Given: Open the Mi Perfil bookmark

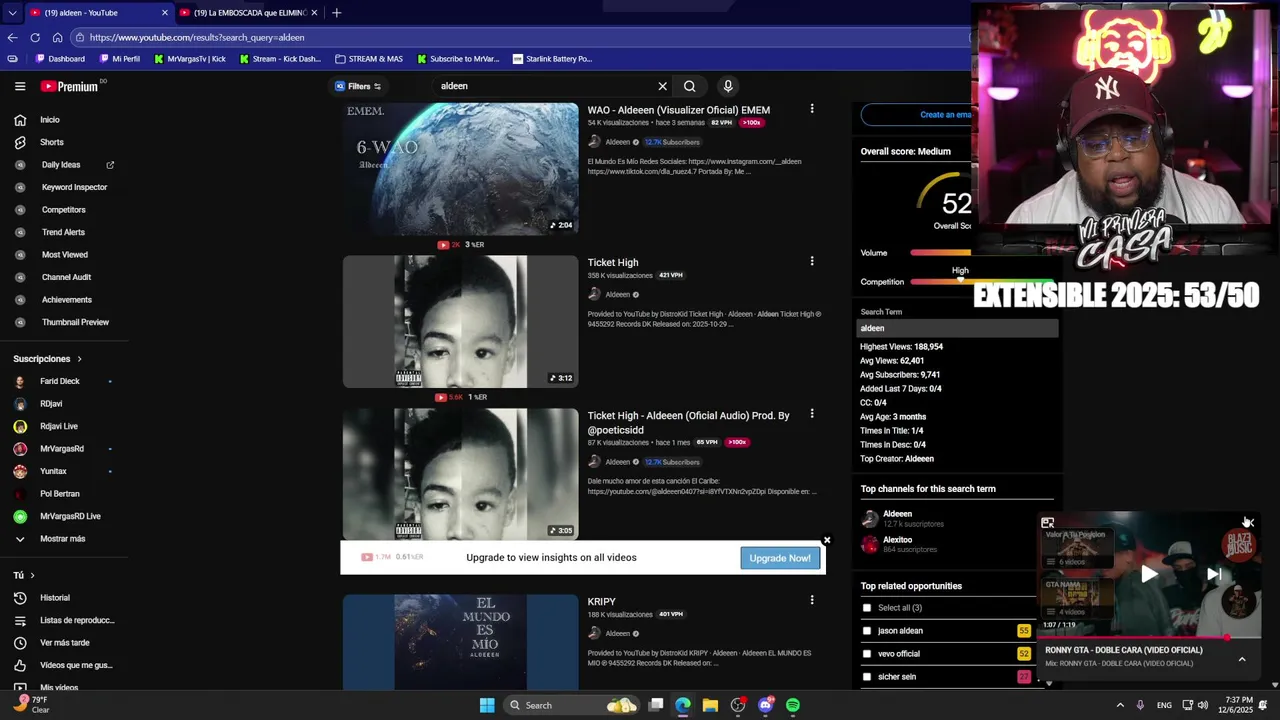Looking at the screenshot, I should click(119, 59).
